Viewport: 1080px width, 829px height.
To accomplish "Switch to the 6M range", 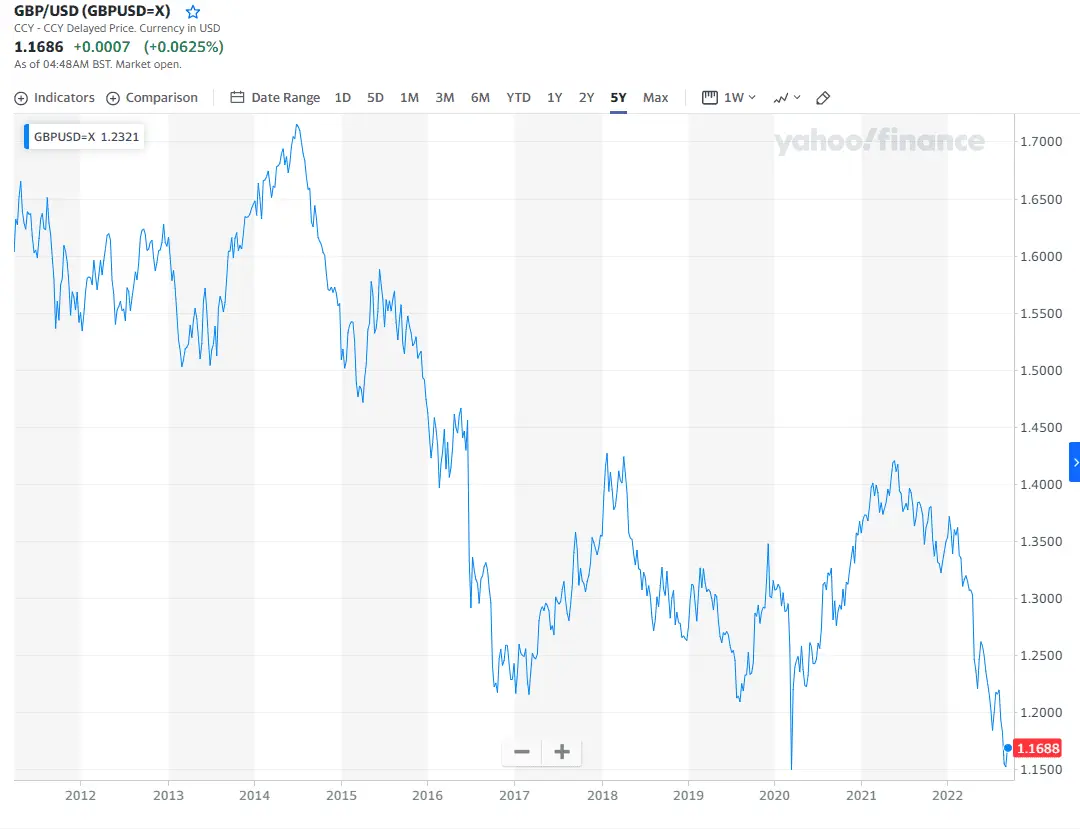I will (x=480, y=98).
